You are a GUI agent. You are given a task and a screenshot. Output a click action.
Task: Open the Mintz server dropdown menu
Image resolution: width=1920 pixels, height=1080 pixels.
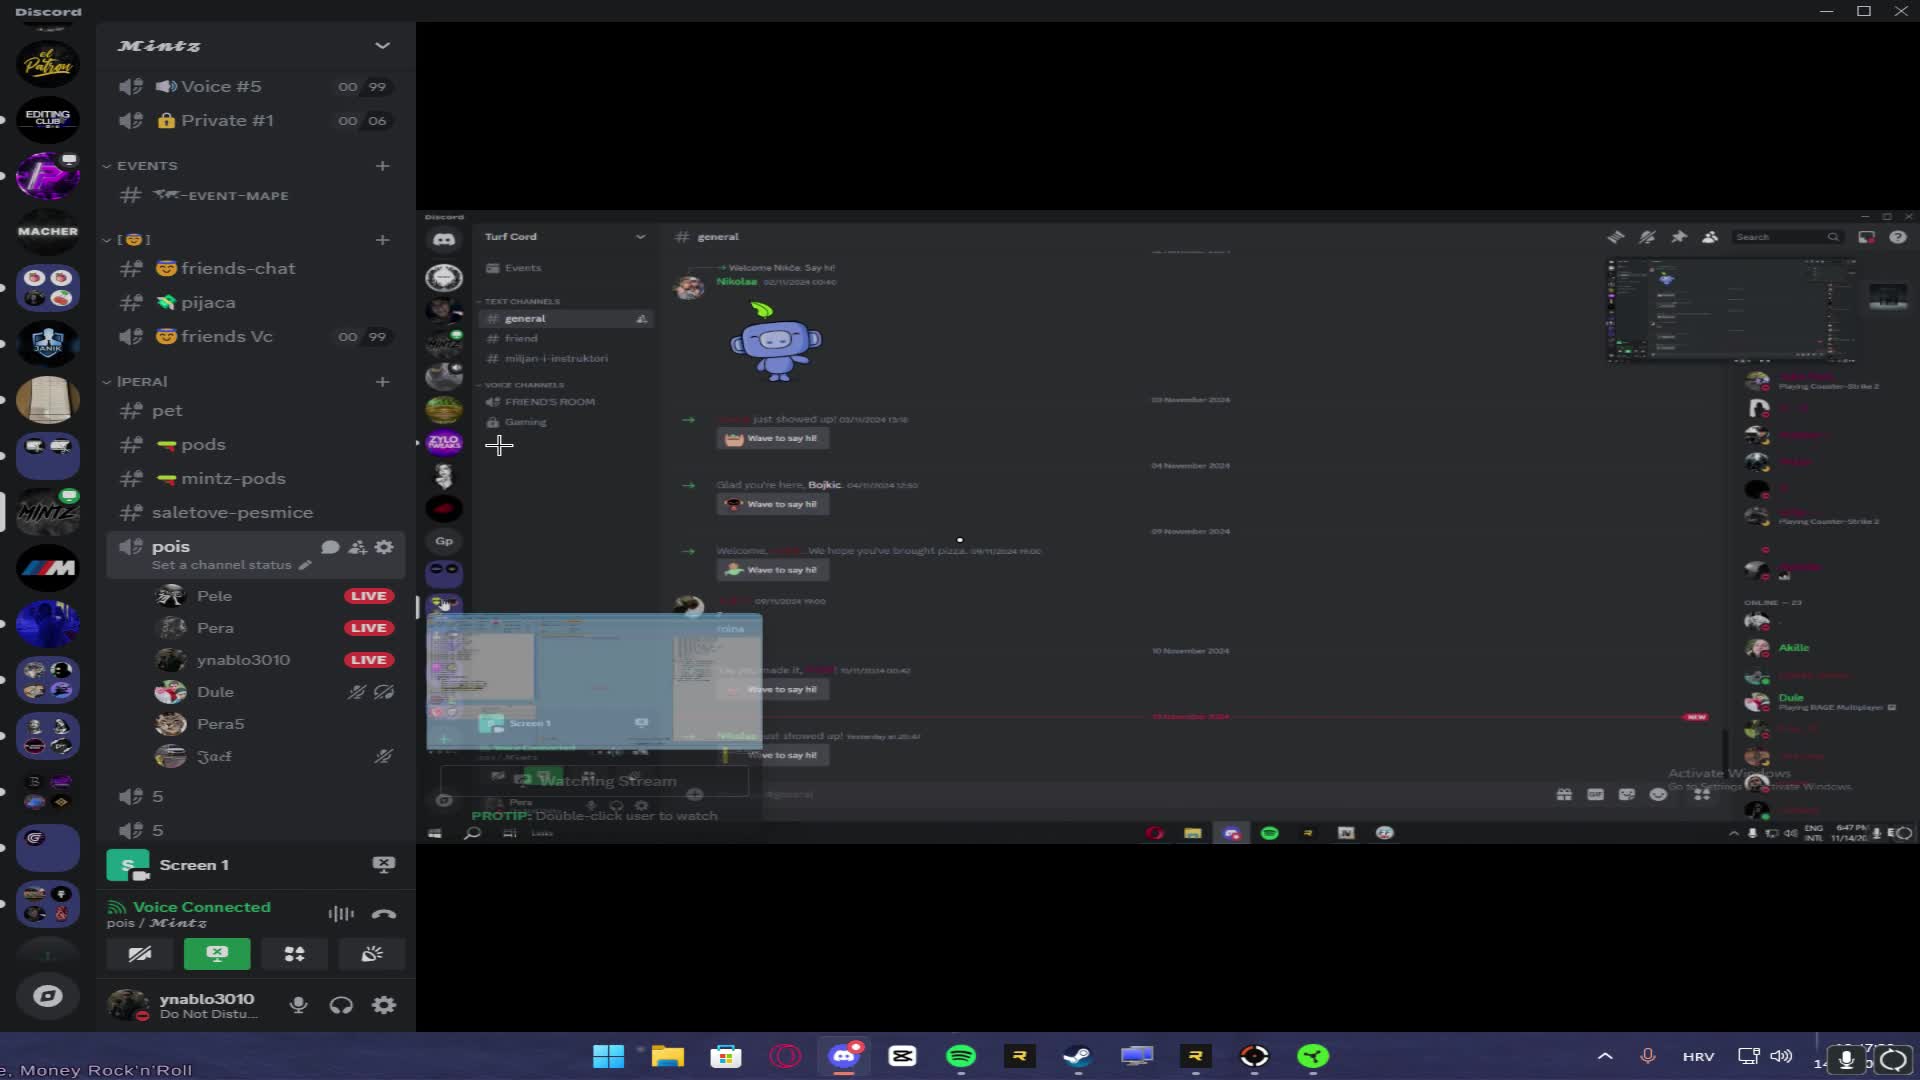click(x=382, y=46)
